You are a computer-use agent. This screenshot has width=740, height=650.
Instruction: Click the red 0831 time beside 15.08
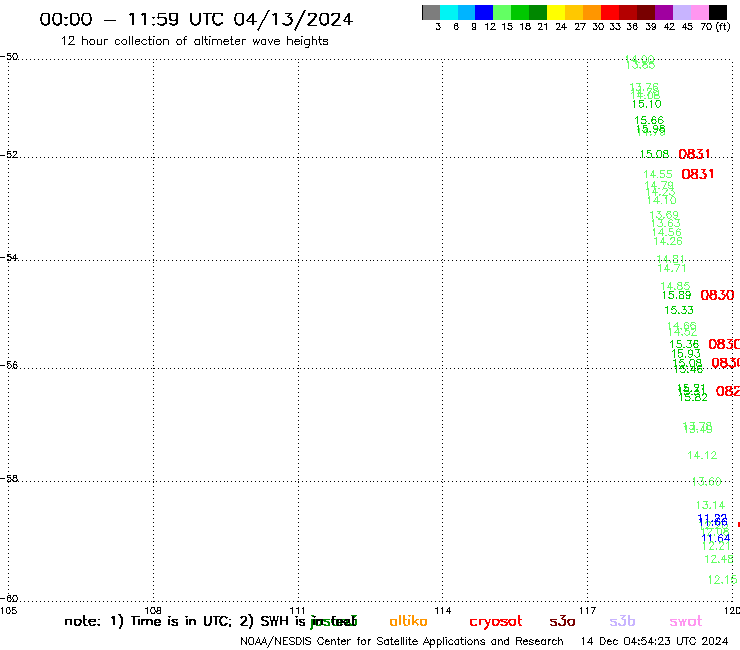point(694,154)
